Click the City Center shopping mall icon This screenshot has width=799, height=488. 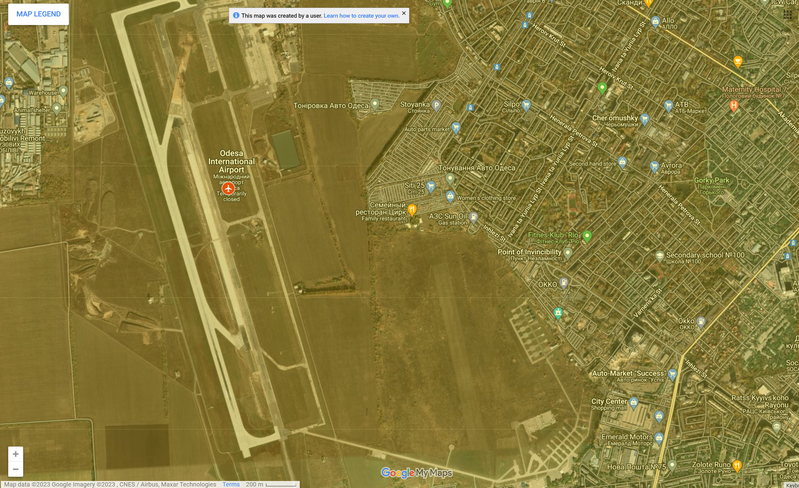(633, 402)
